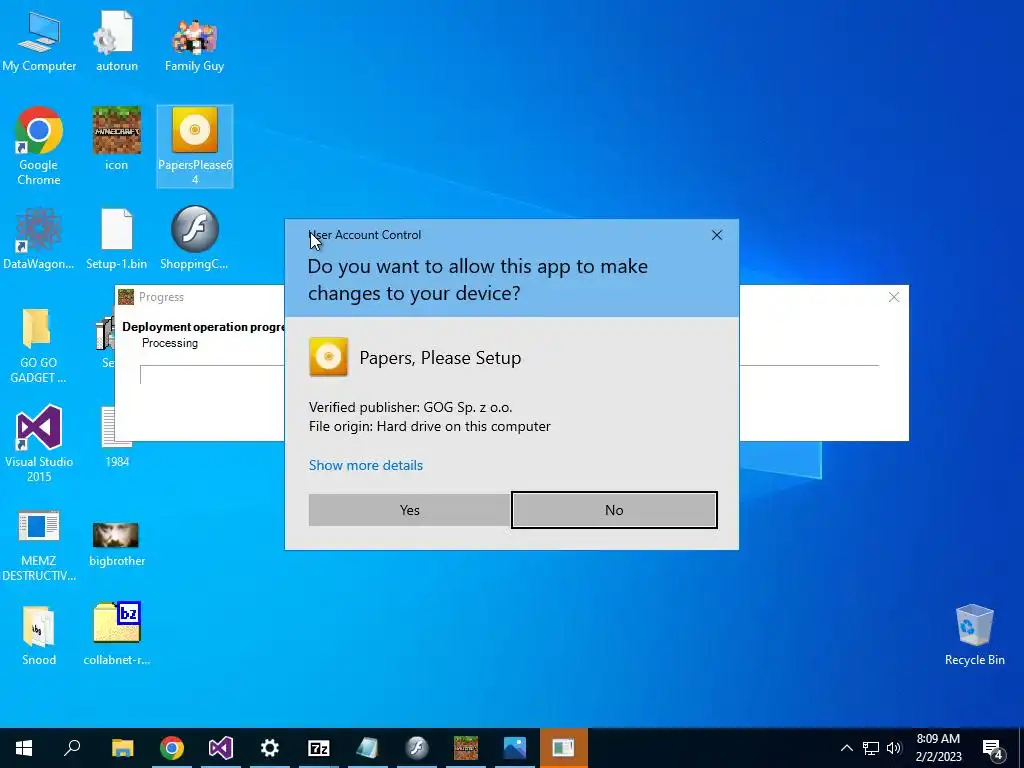Screen dimensions: 1024x768
Task: Open the taskbar search magnifier
Action: [72, 748]
